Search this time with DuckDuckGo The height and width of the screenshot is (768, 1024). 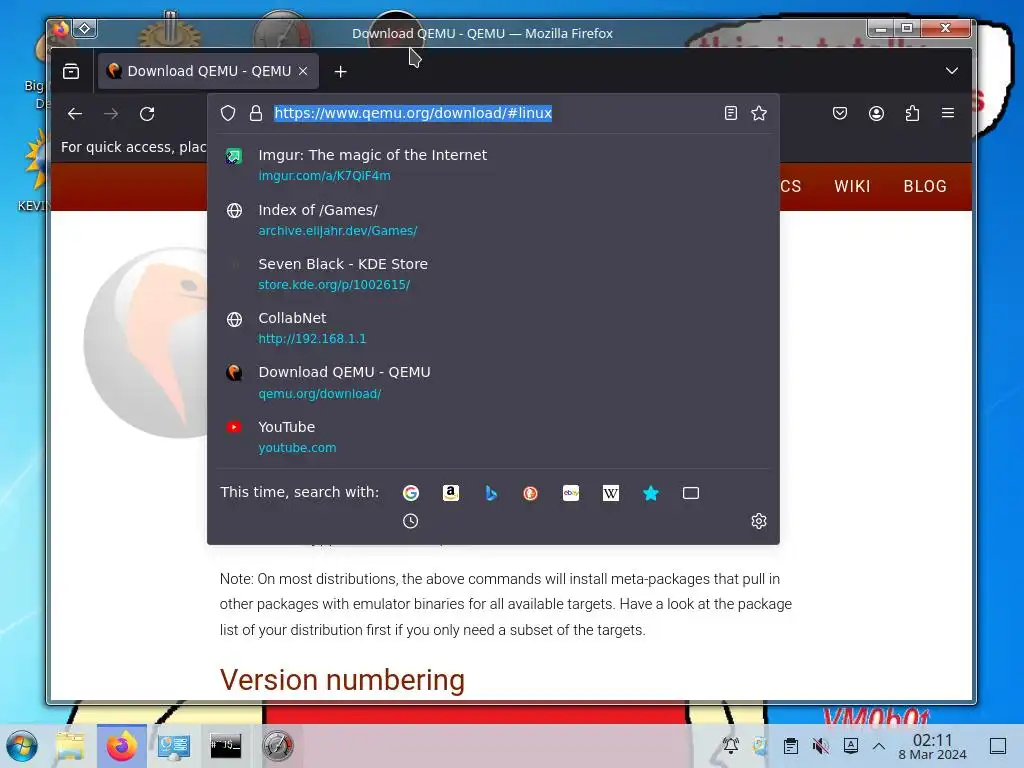point(531,493)
